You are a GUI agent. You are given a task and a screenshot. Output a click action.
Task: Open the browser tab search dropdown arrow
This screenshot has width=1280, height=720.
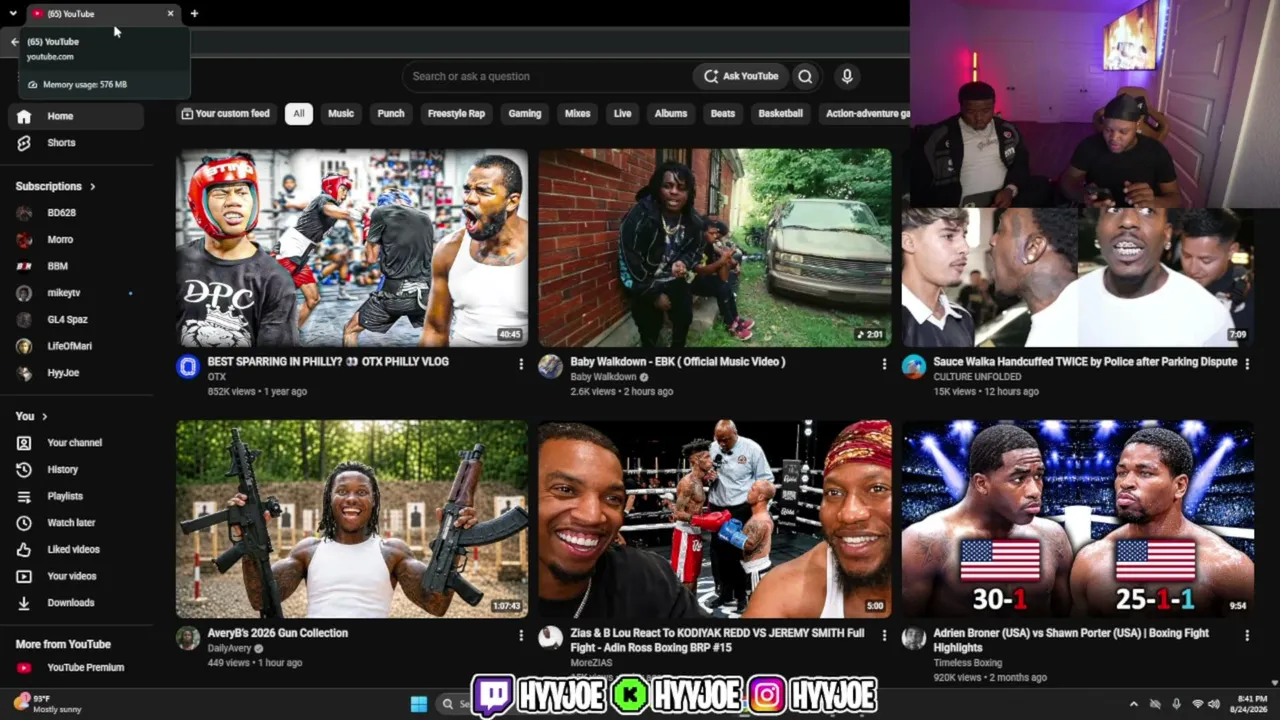tap(13, 13)
